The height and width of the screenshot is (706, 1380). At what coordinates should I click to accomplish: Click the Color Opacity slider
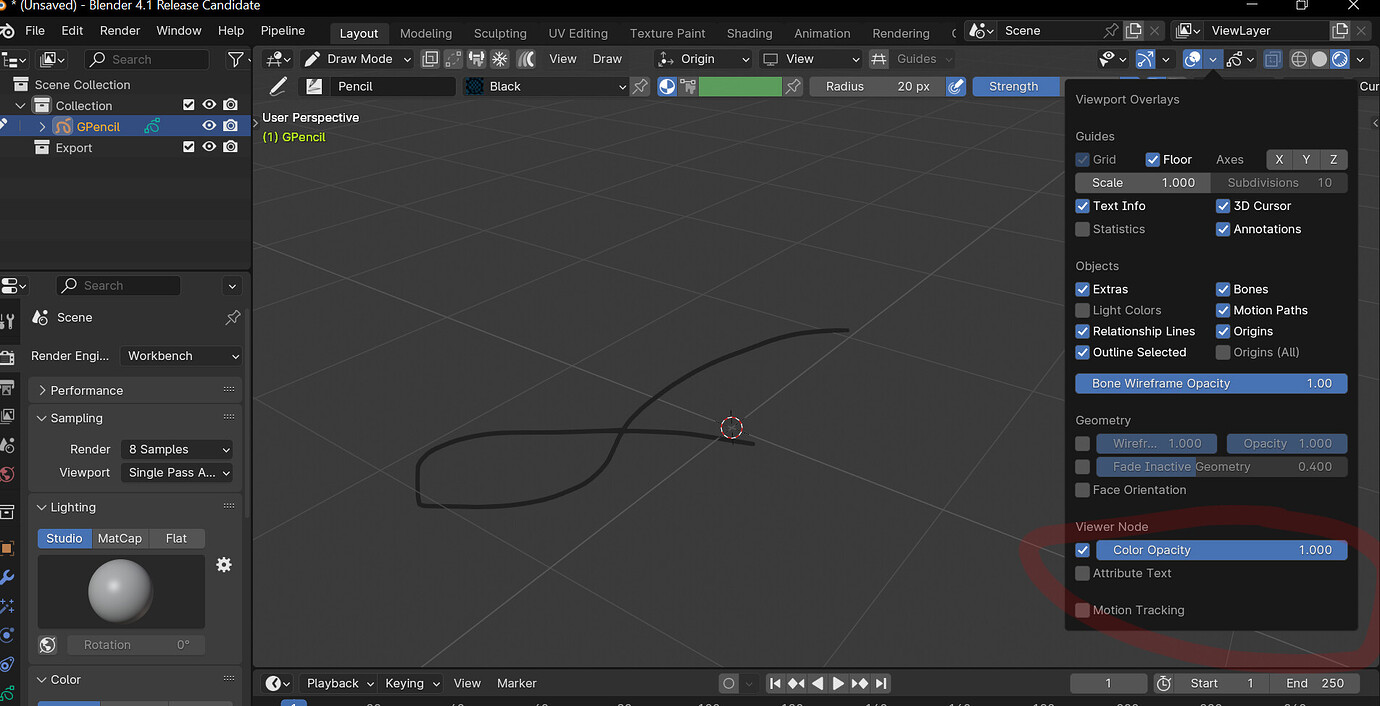[x=1222, y=550]
